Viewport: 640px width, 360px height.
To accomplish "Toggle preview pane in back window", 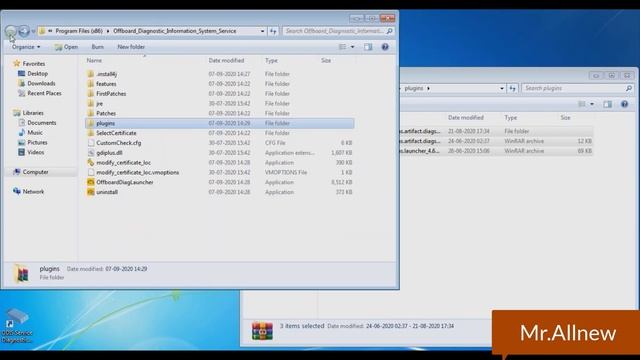I will click(608, 104).
